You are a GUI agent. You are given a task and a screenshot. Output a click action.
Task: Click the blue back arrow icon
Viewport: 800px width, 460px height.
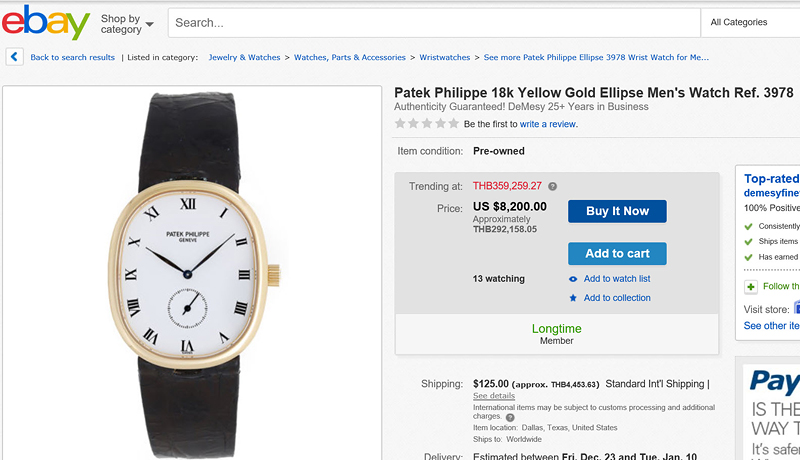[x=15, y=57]
